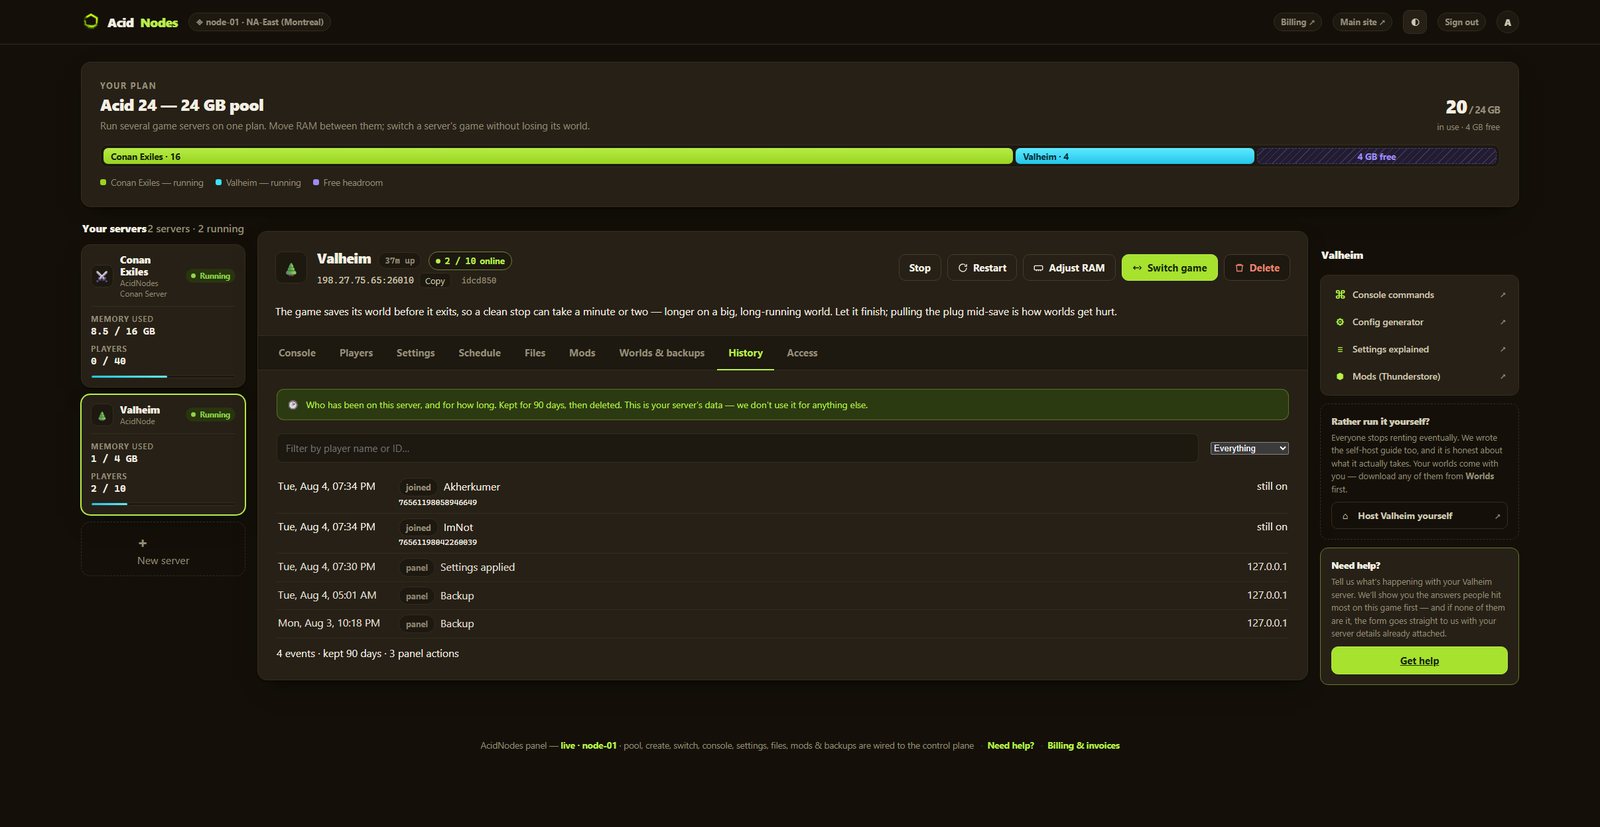This screenshot has height=827, width=1600.
Task: Click the green Get help button
Action: coord(1419,660)
